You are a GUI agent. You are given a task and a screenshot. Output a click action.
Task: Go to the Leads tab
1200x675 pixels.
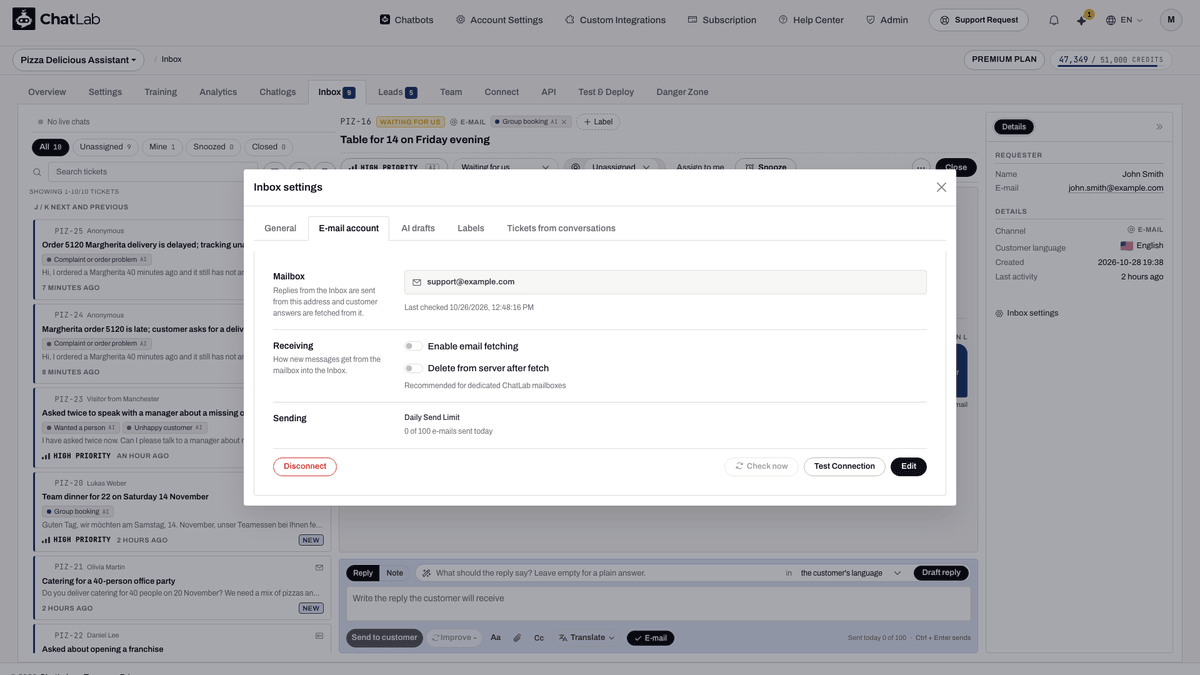[x=397, y=92]
